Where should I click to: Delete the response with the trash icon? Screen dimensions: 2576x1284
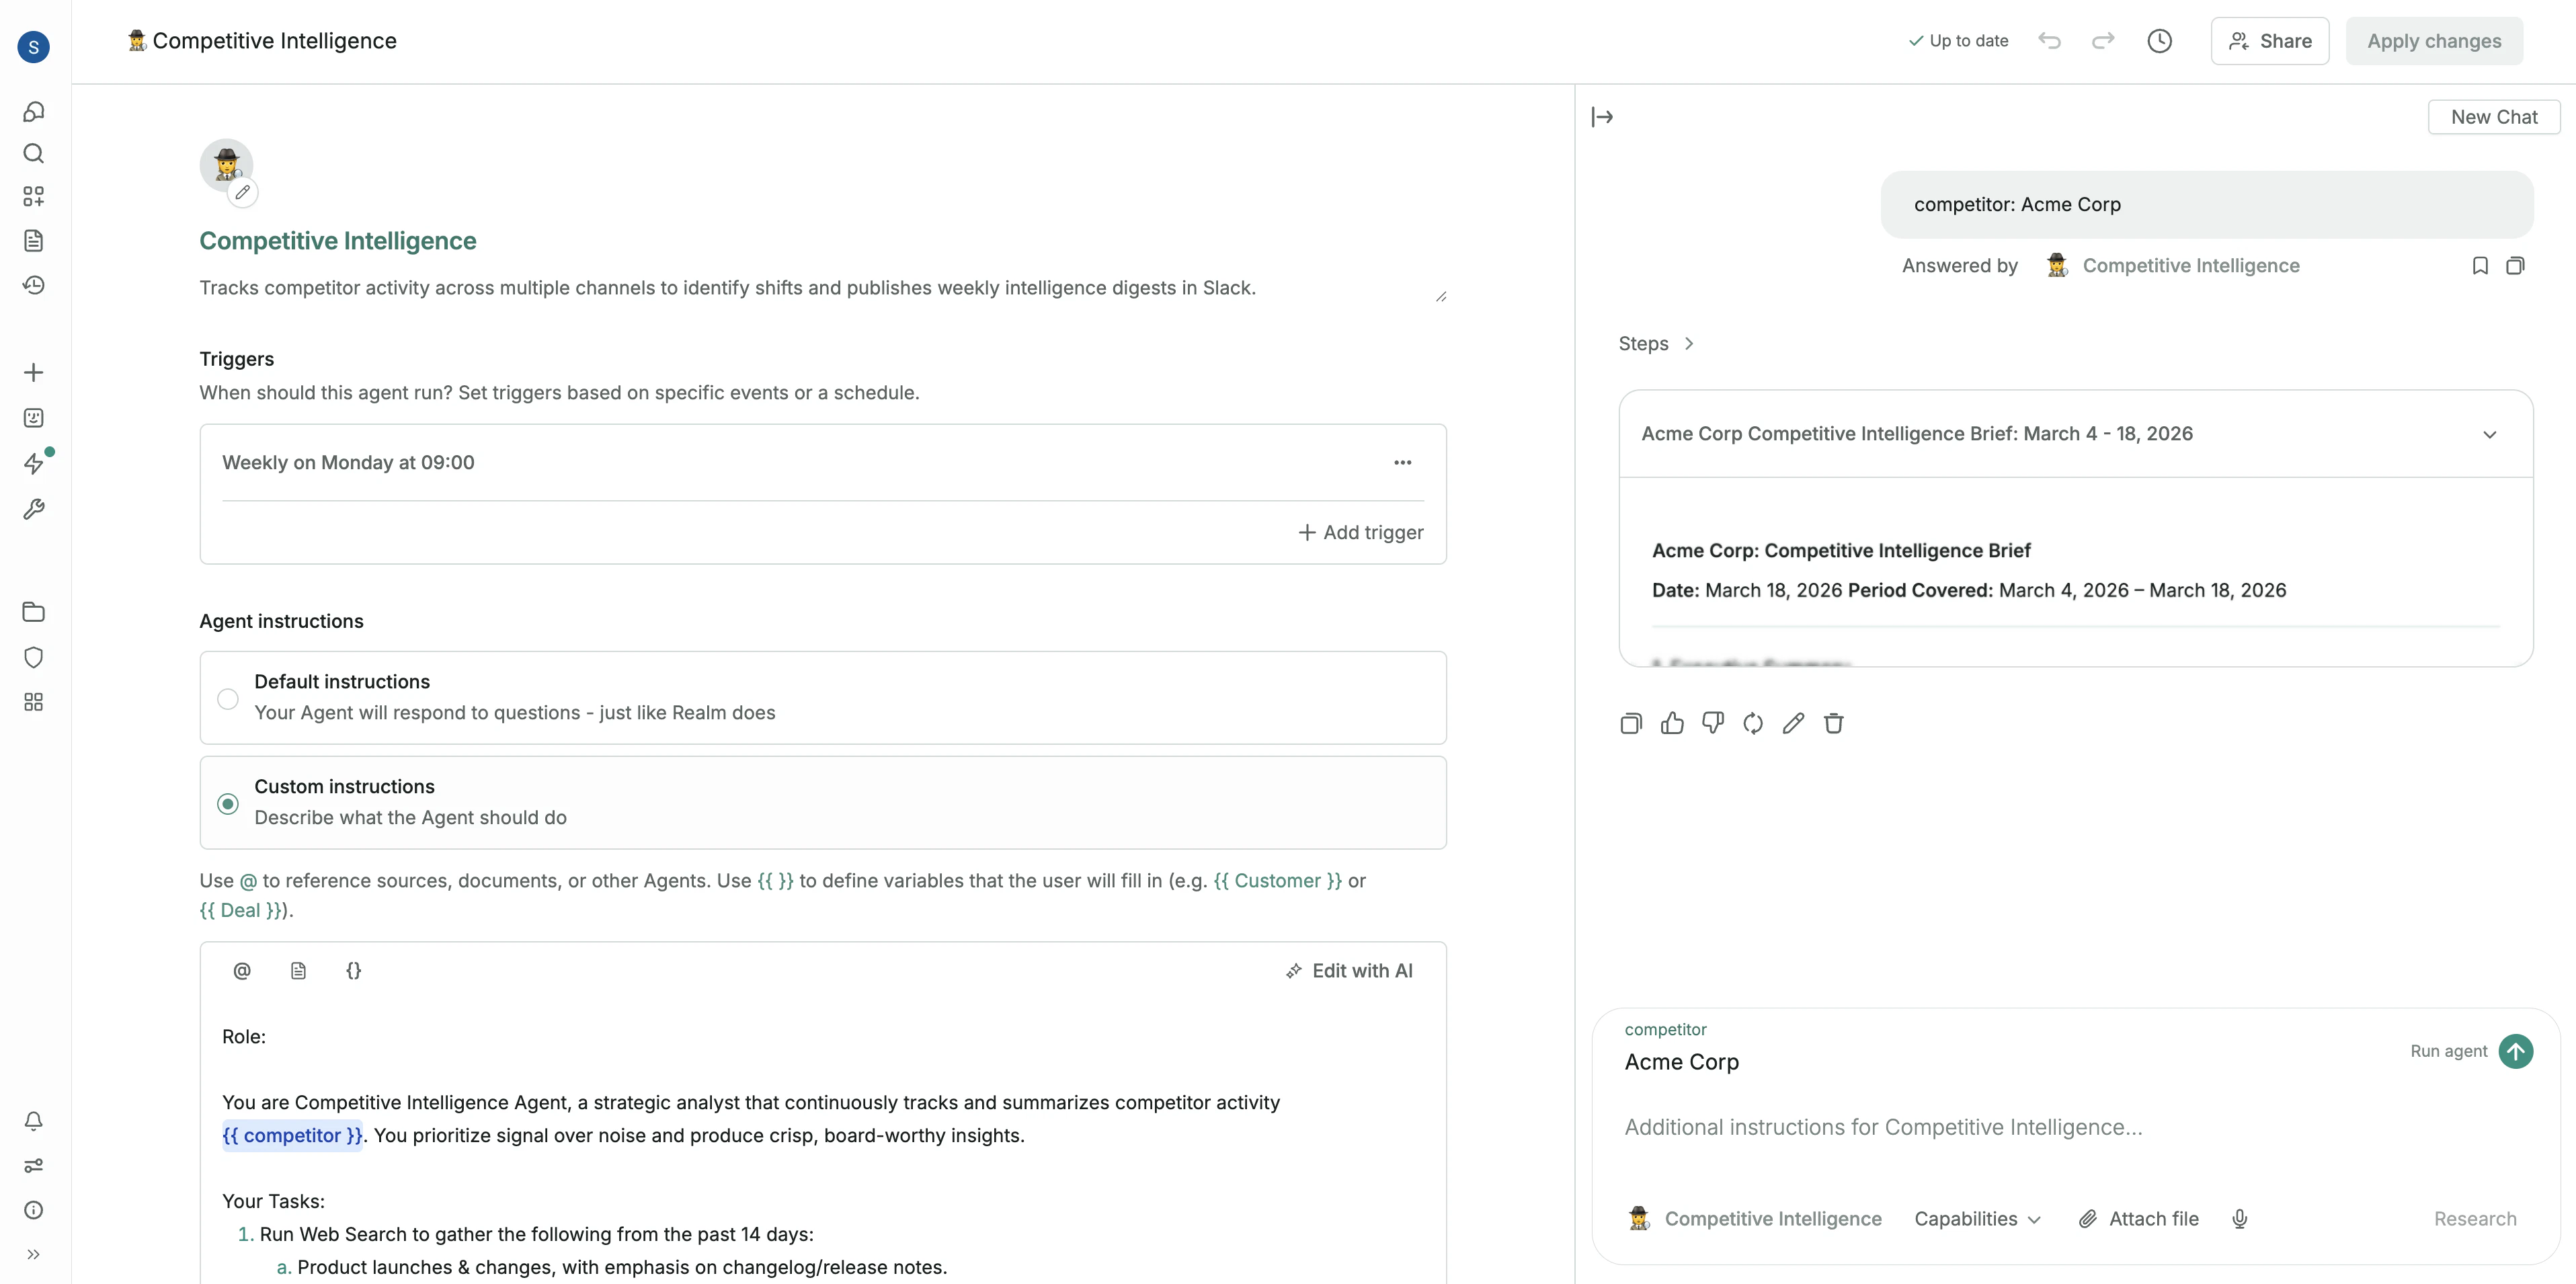[x=1833, y=723]
